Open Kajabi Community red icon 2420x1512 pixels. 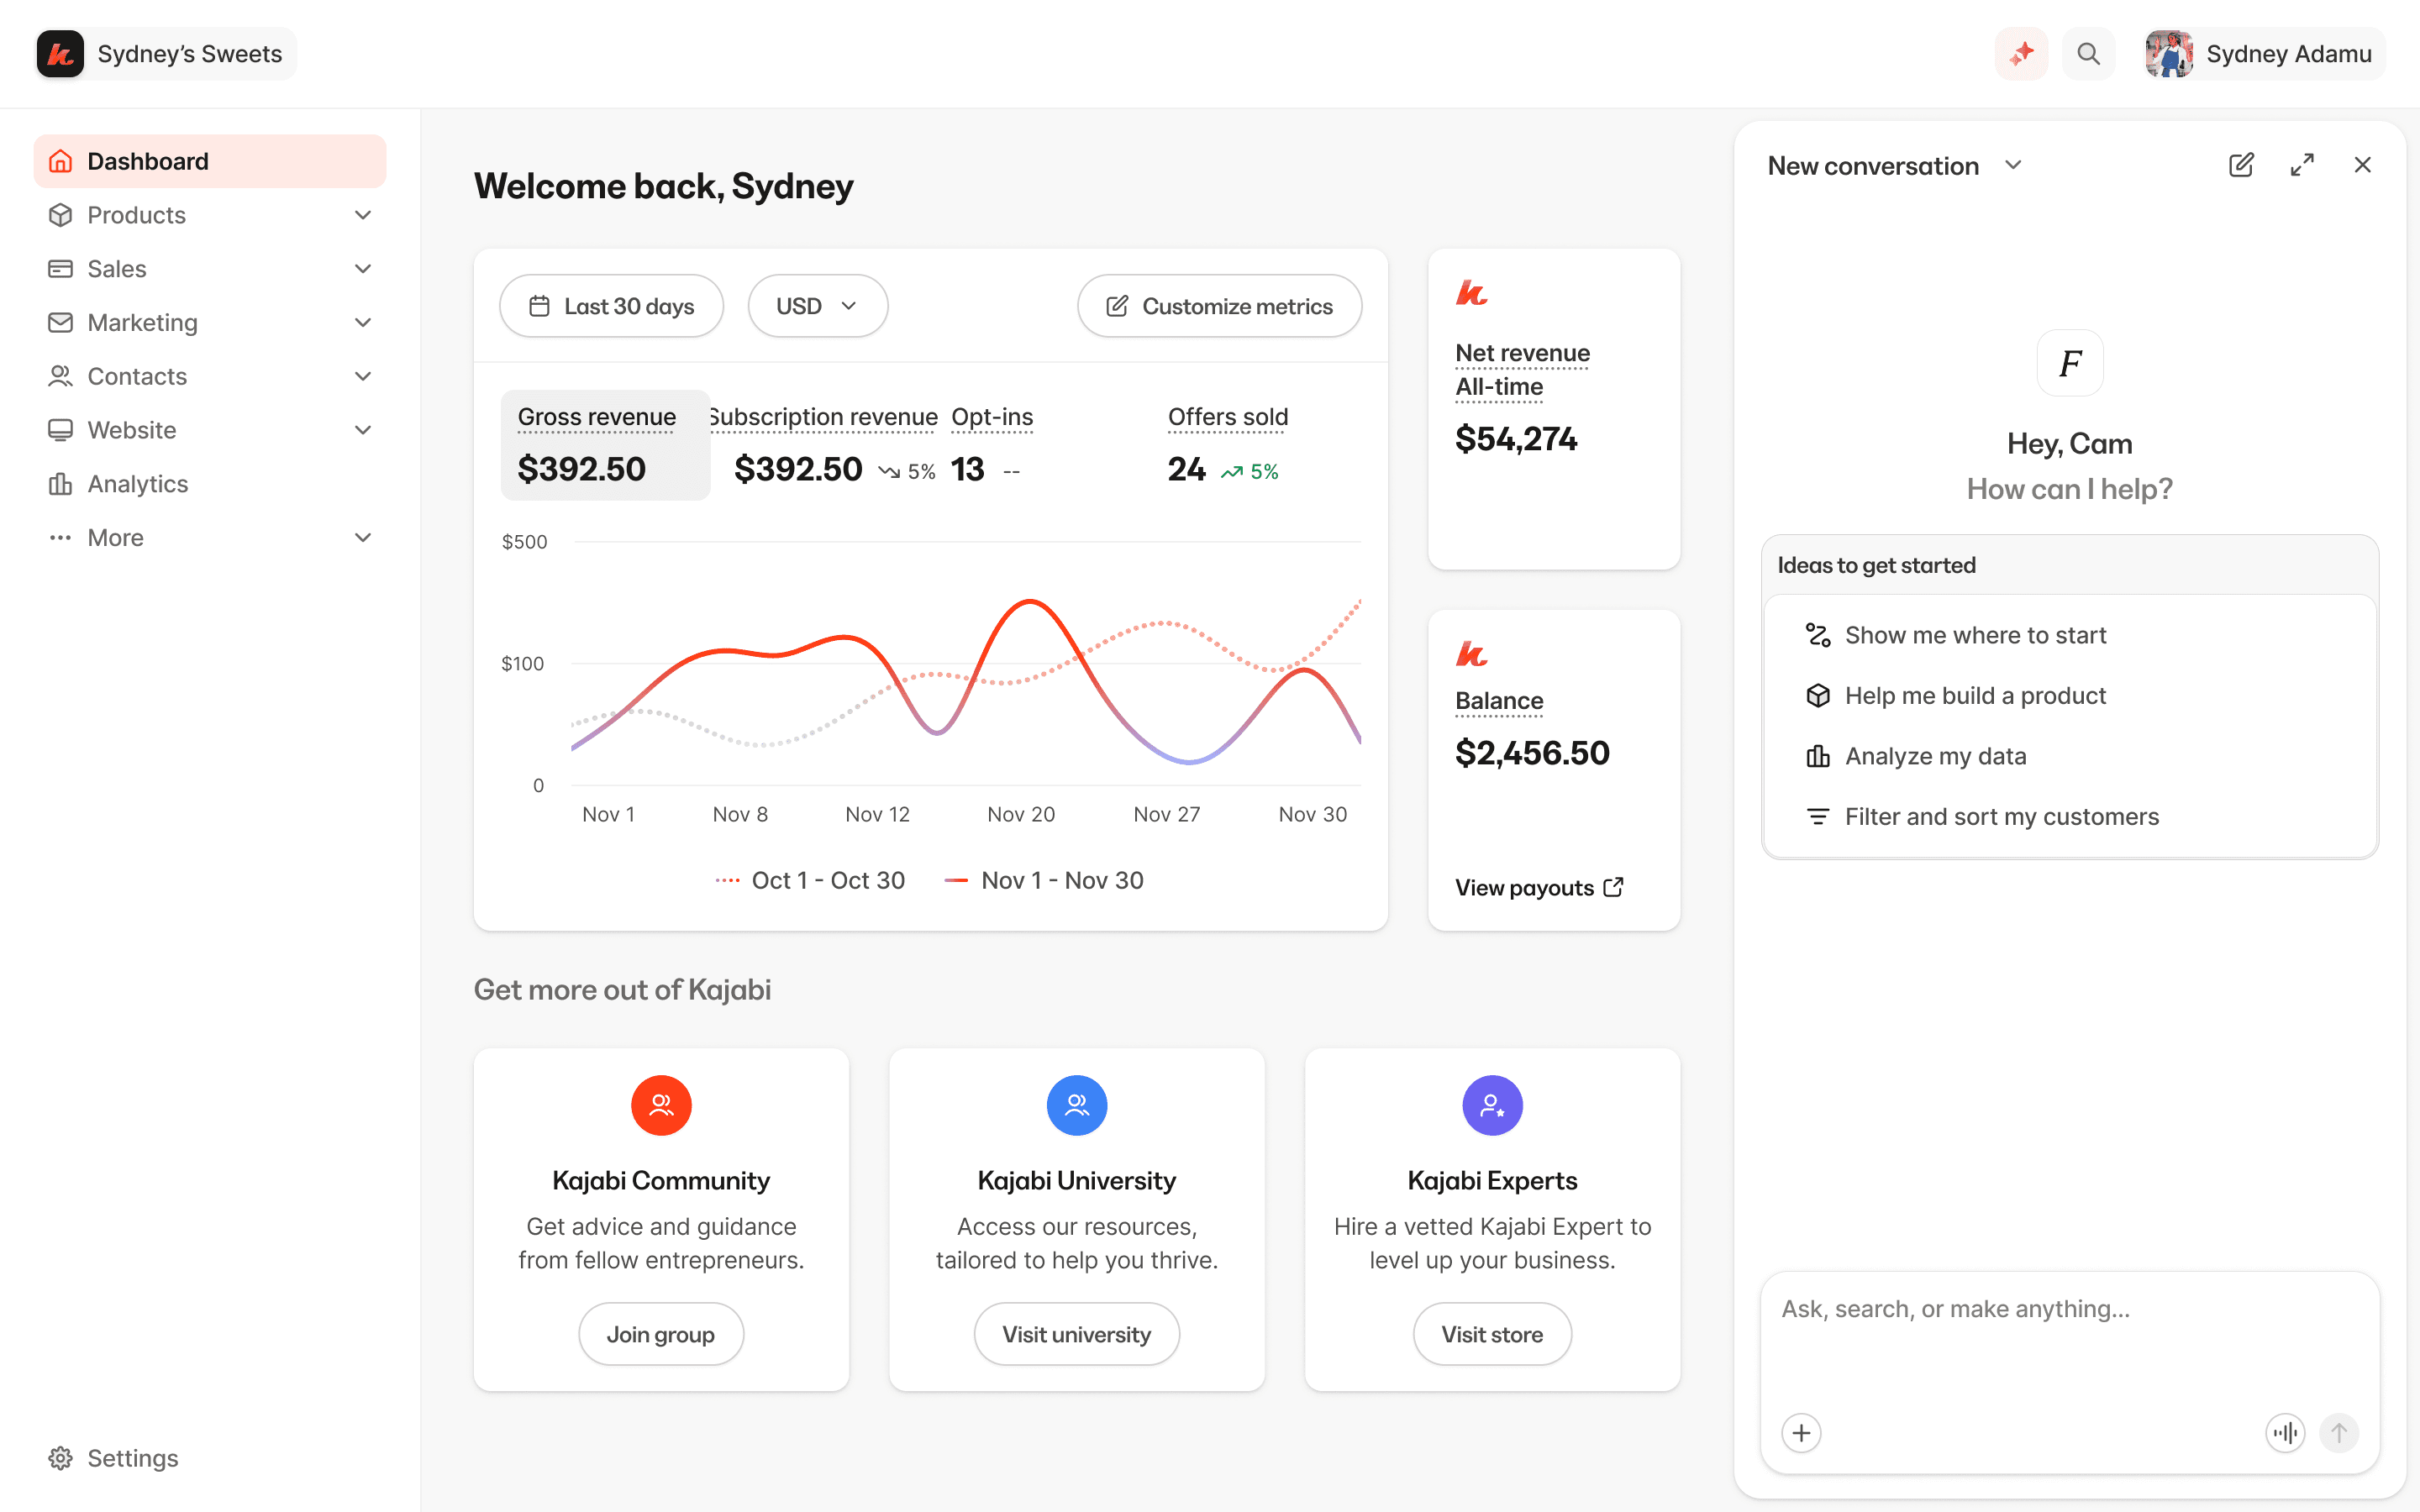click(x=661, y=1105)
